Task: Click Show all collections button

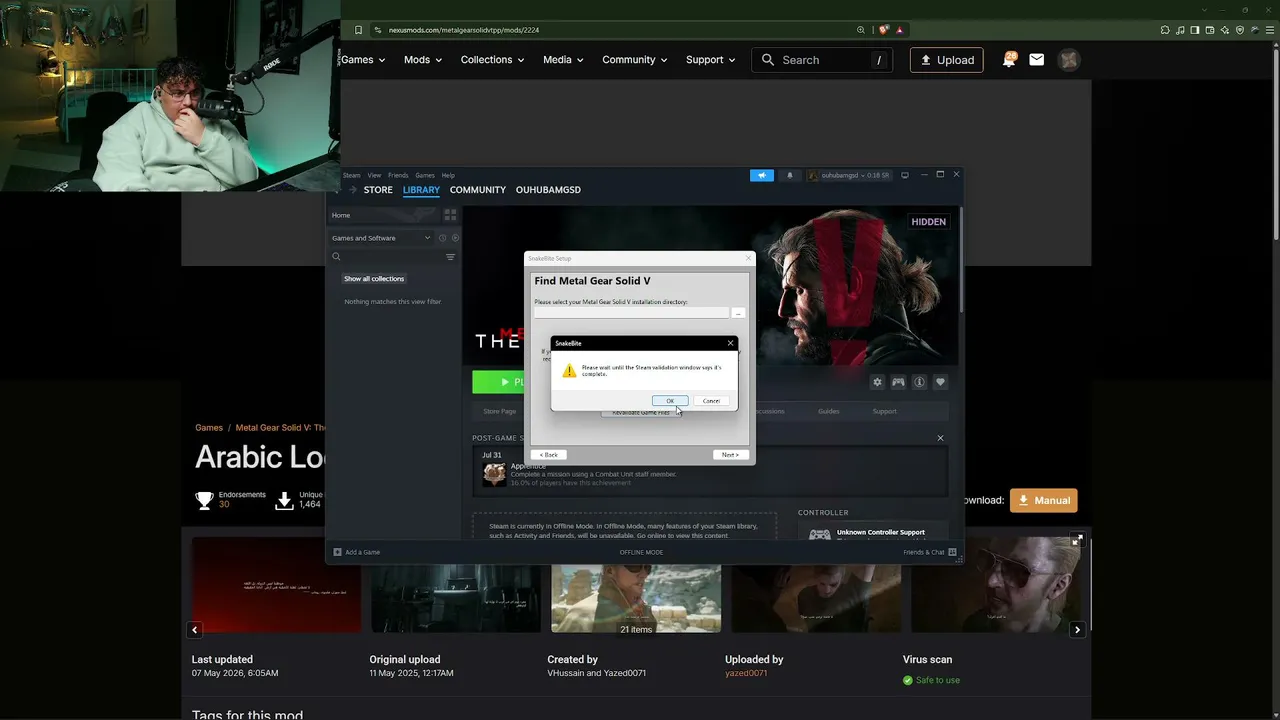Action: coord(374,279)
